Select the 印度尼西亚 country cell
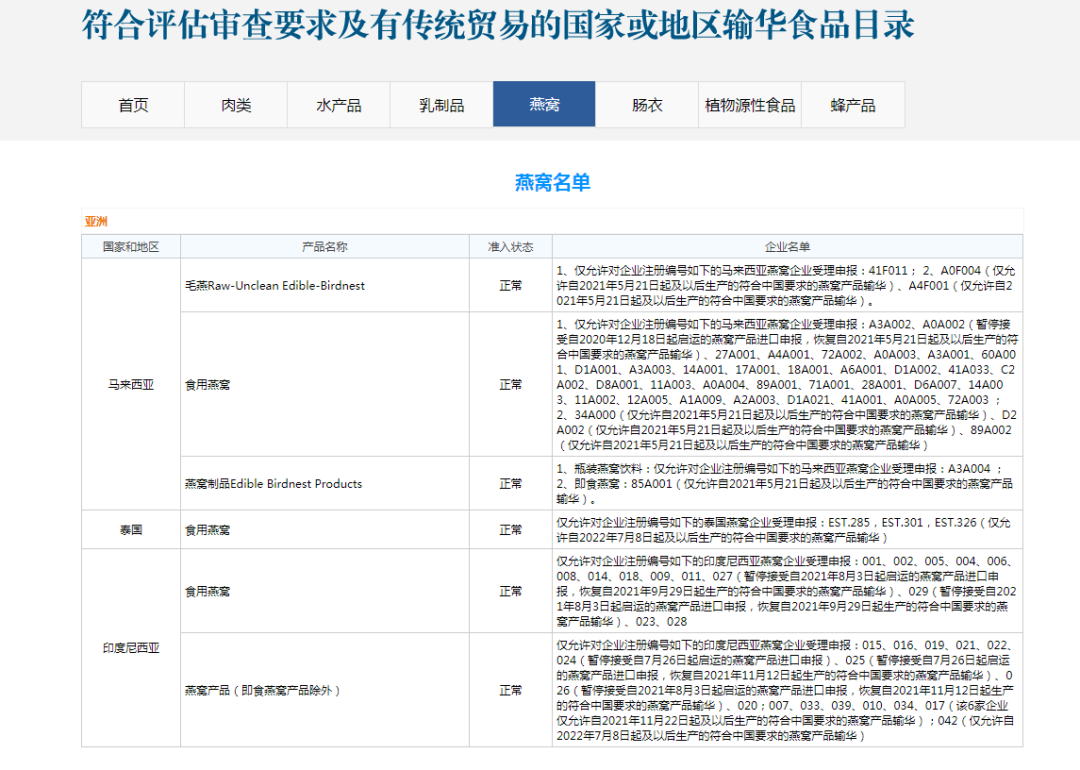Viewport: 1080px width, 770px height. [131, 648]
